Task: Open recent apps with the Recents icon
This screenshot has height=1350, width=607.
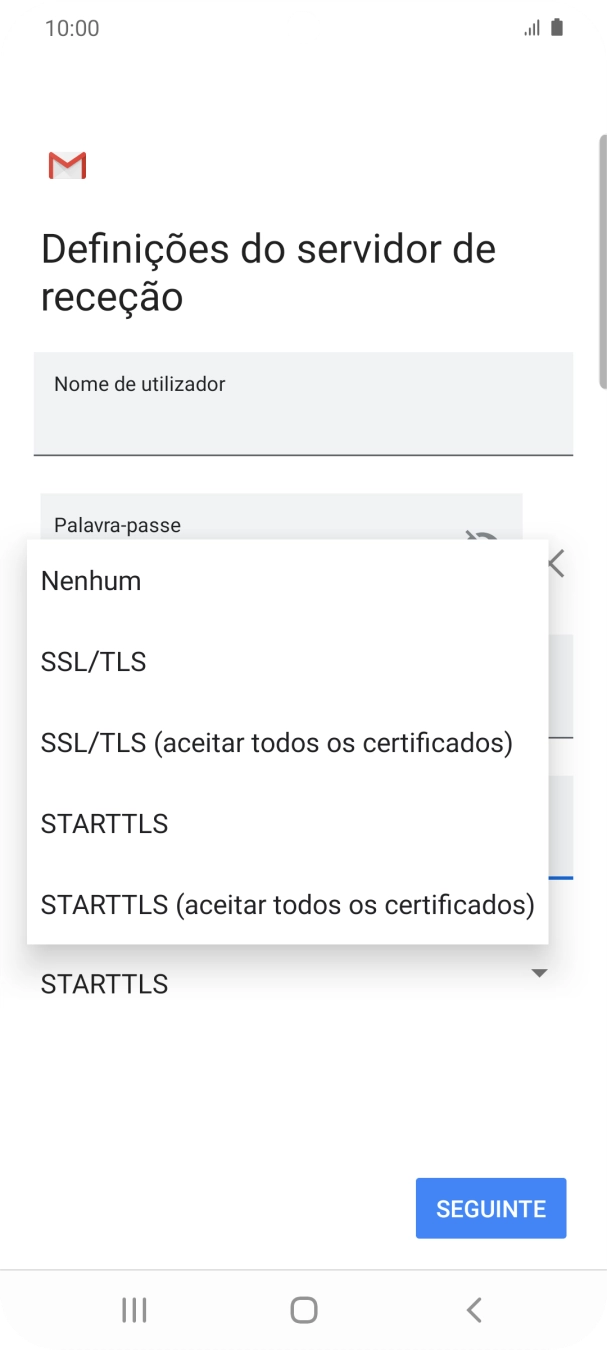Action: [x=133, y=1308]
